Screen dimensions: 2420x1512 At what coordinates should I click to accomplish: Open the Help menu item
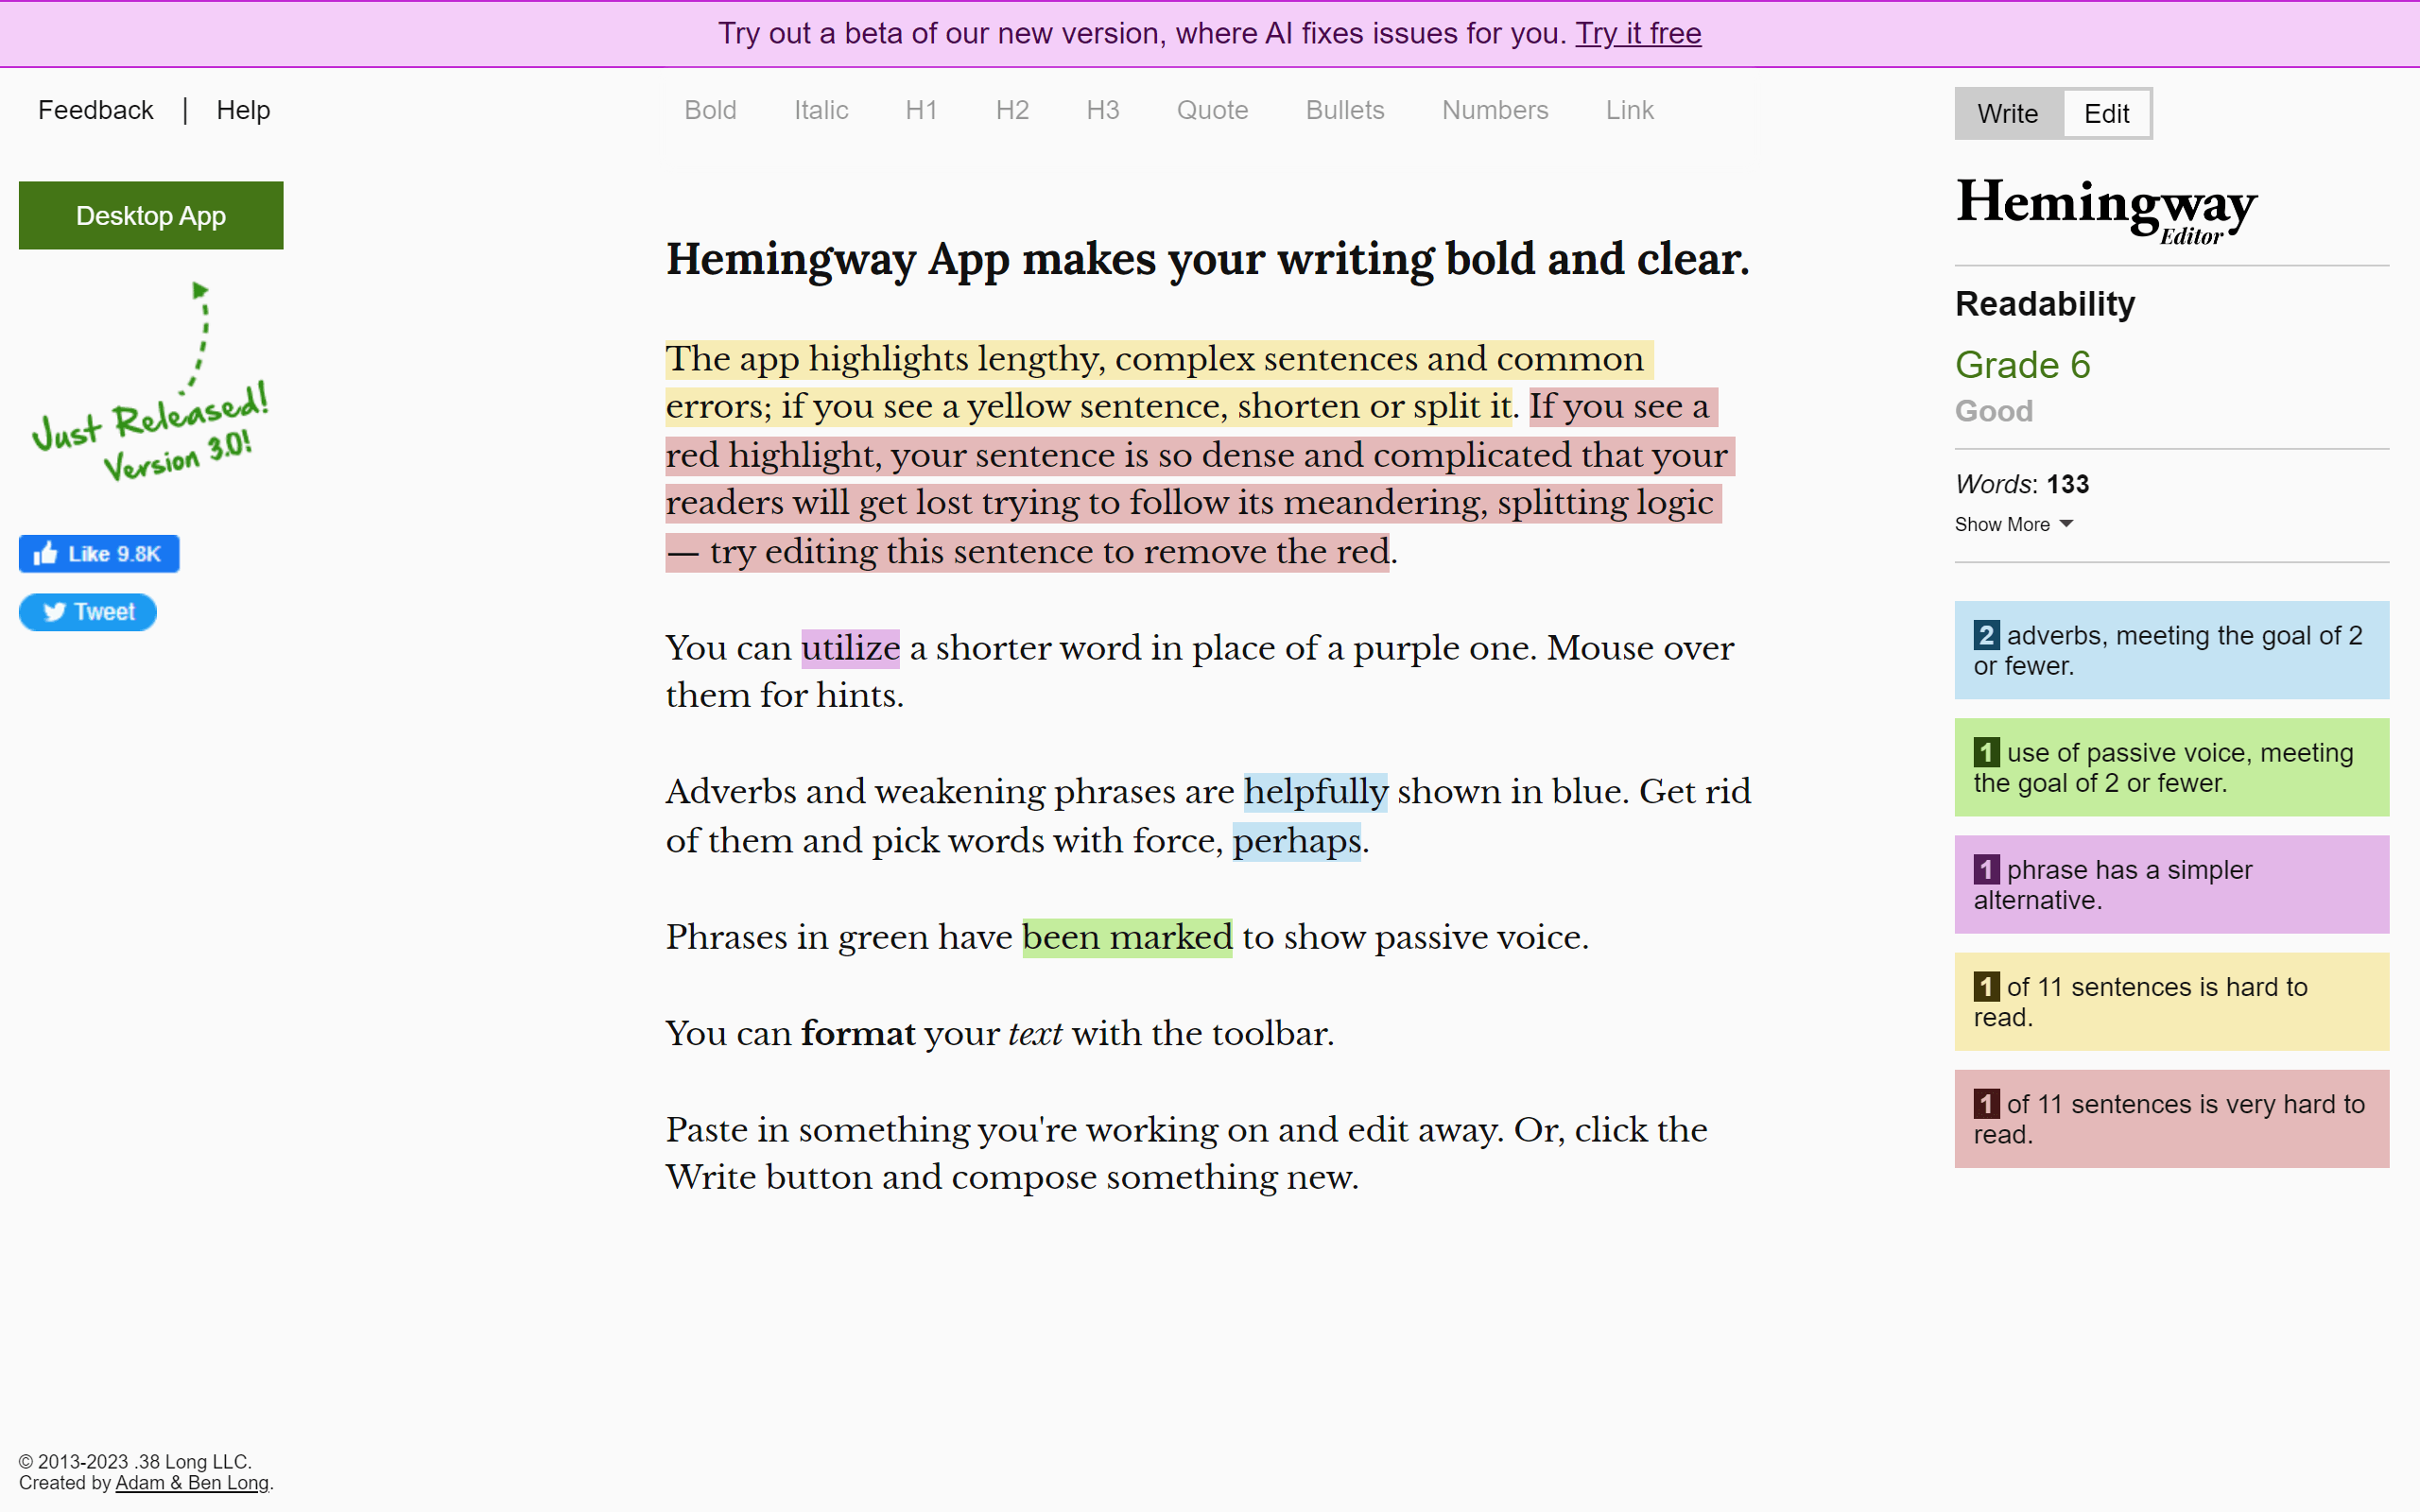click(243, 110)
